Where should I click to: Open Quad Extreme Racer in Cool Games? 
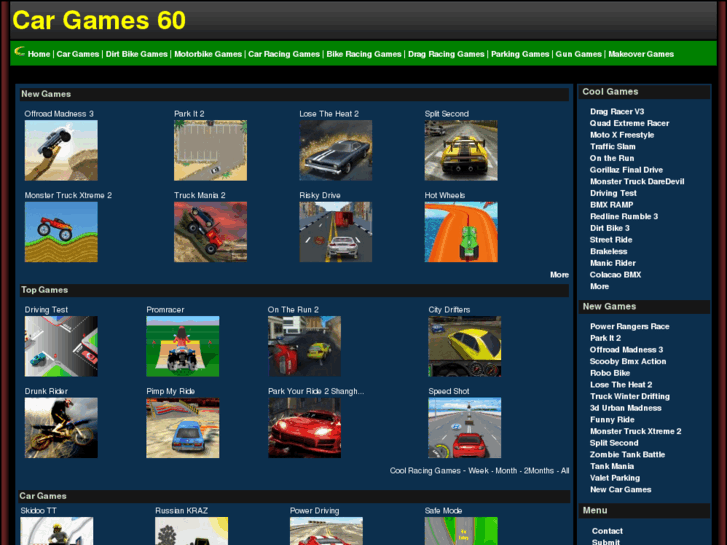[x=630, y=123]
